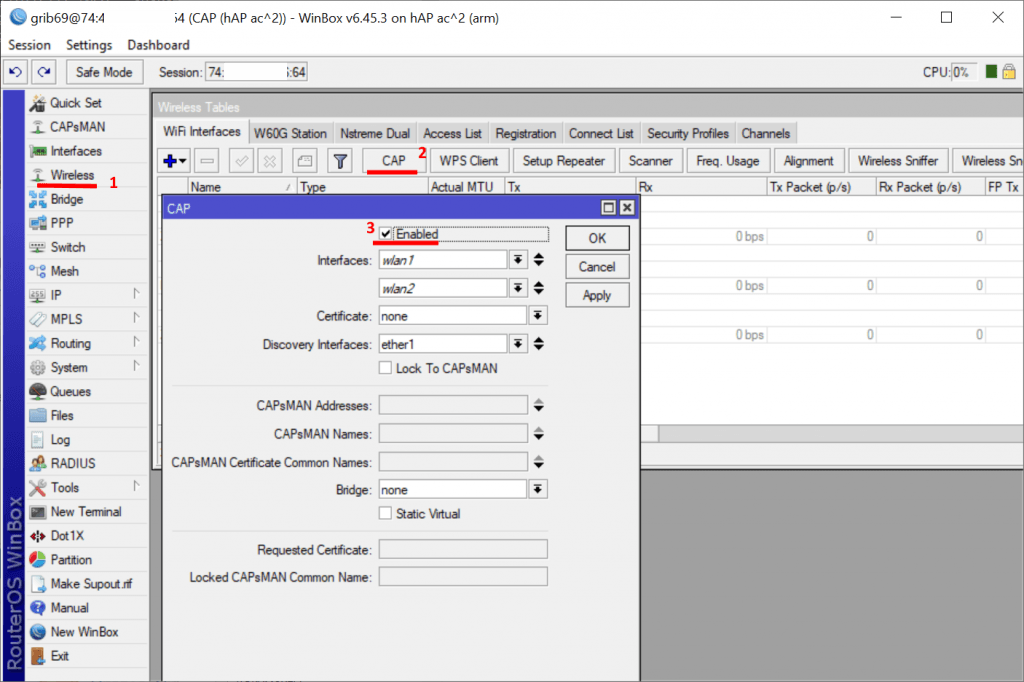This screenshot has height=682, width=1024.
Task: Click the blue plus Add icon
Action: pos(170,161)
